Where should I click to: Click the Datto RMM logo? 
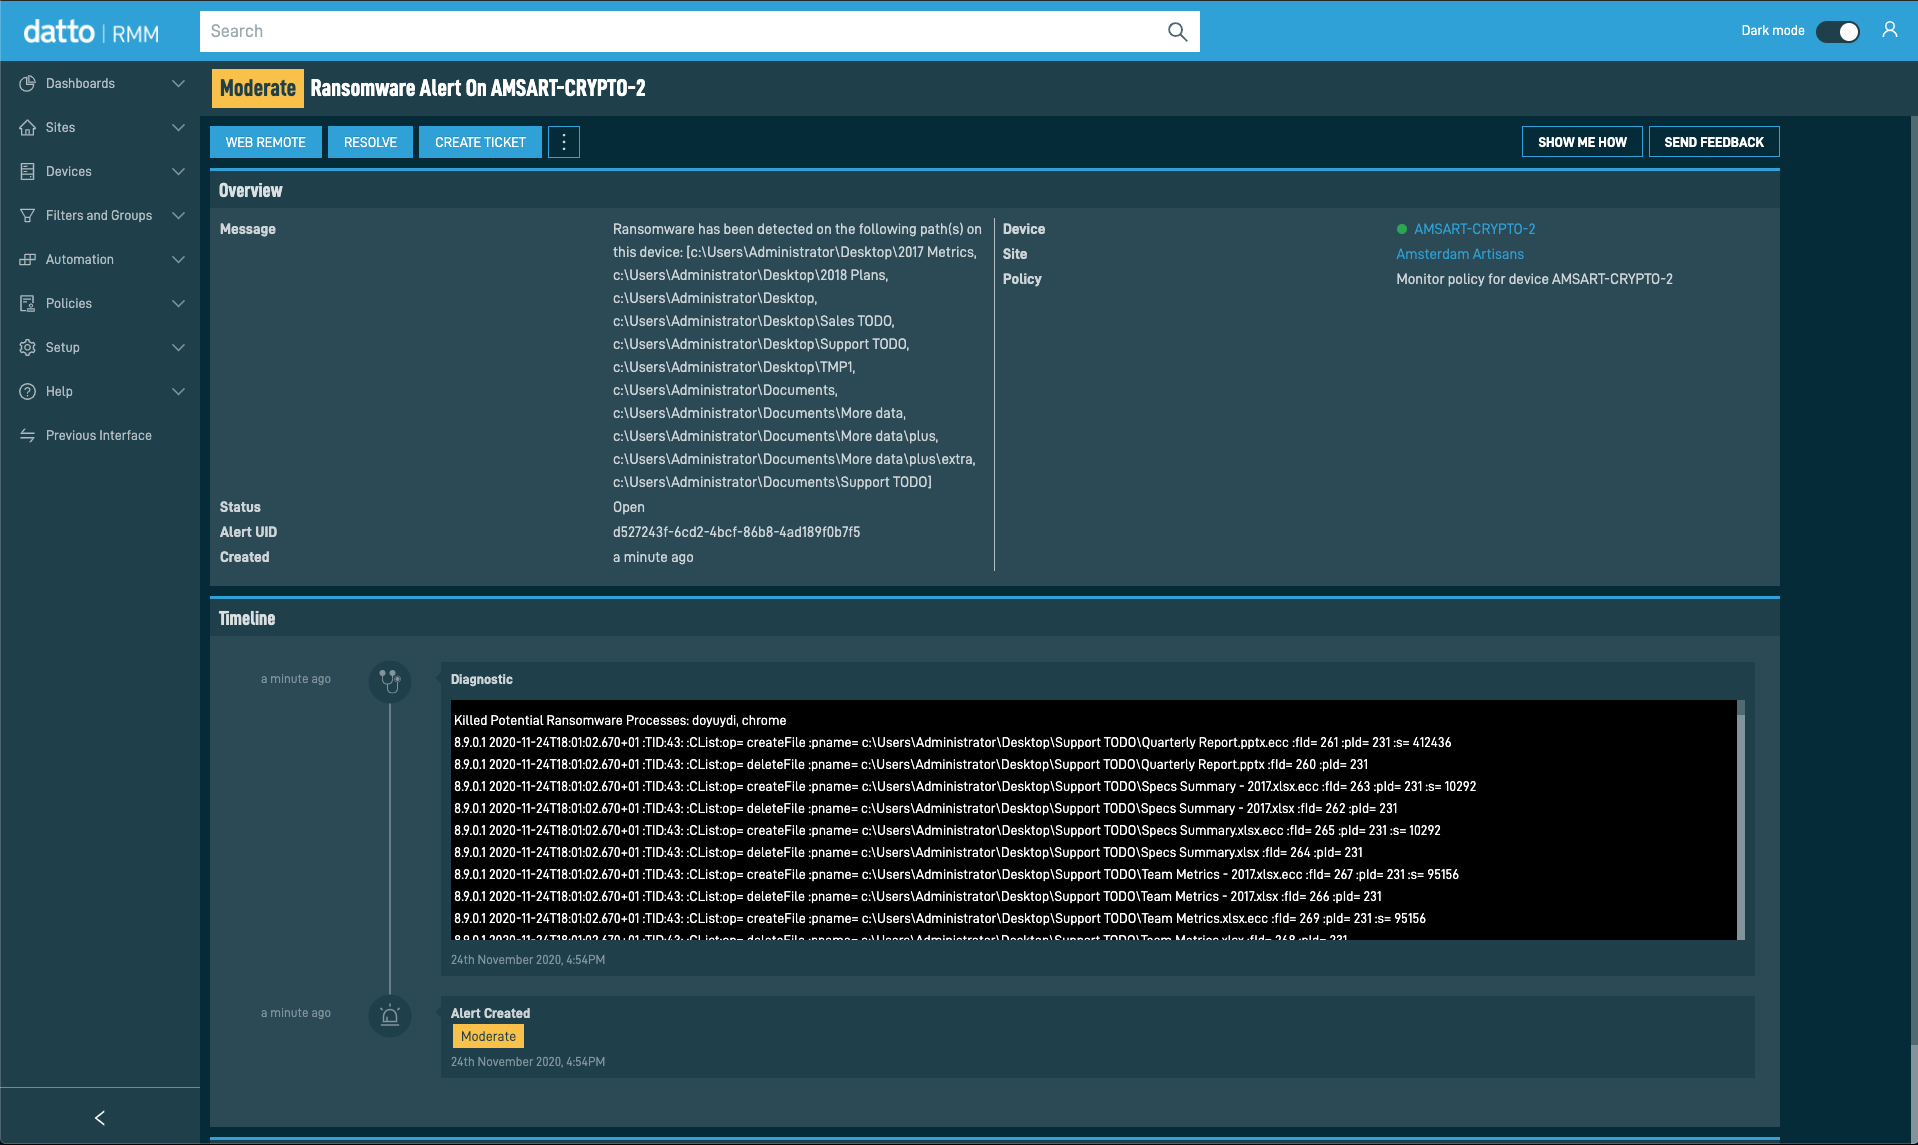91,32
